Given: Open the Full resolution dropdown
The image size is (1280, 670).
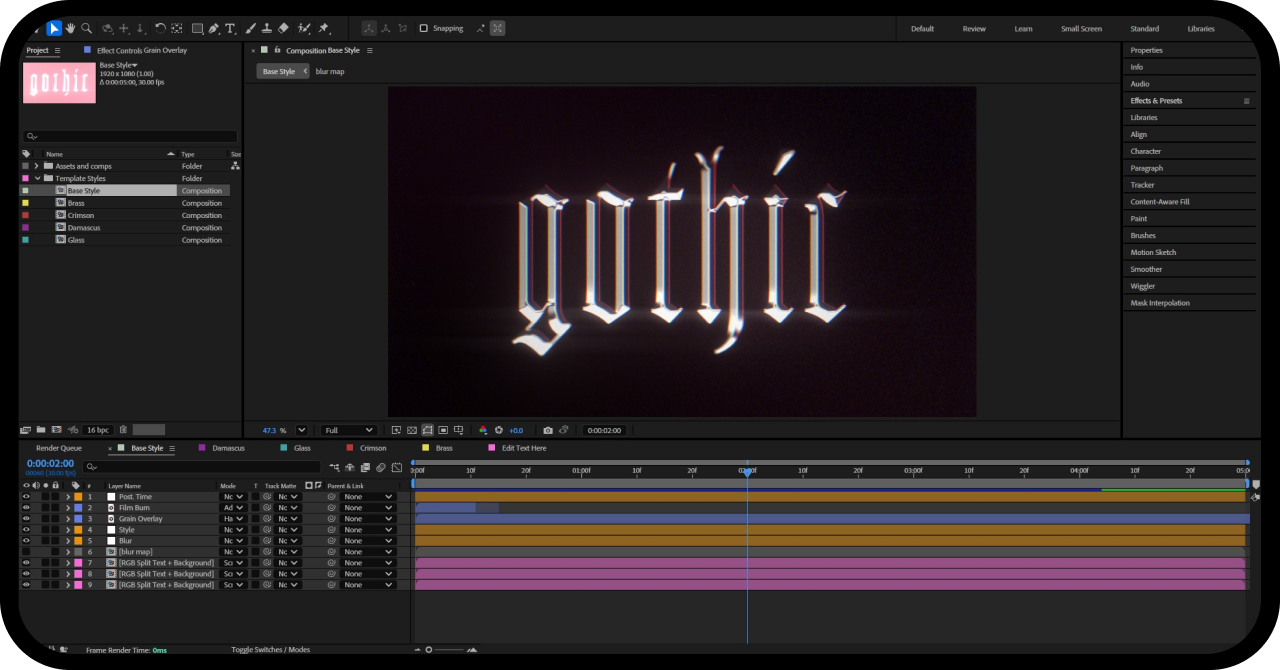Looking at the screenshot, I should pyautogui.click(x=348, y=430).
